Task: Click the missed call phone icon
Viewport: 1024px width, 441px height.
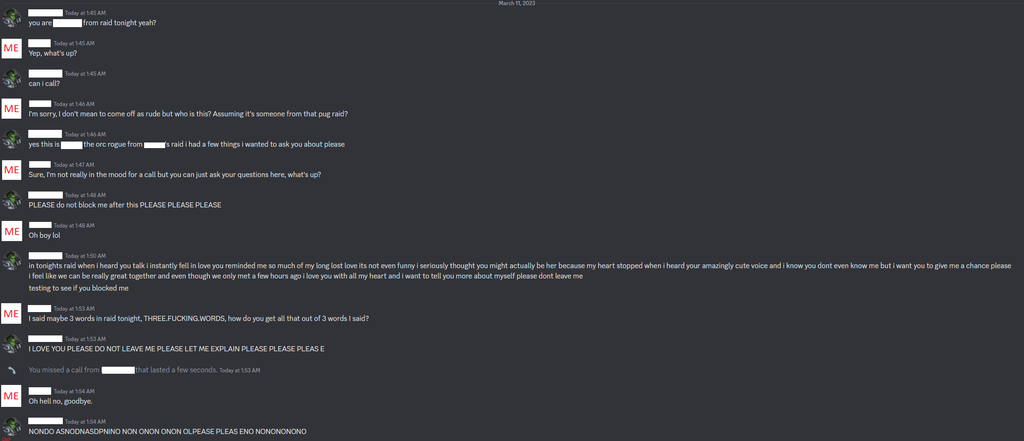Action: (11, 369)
